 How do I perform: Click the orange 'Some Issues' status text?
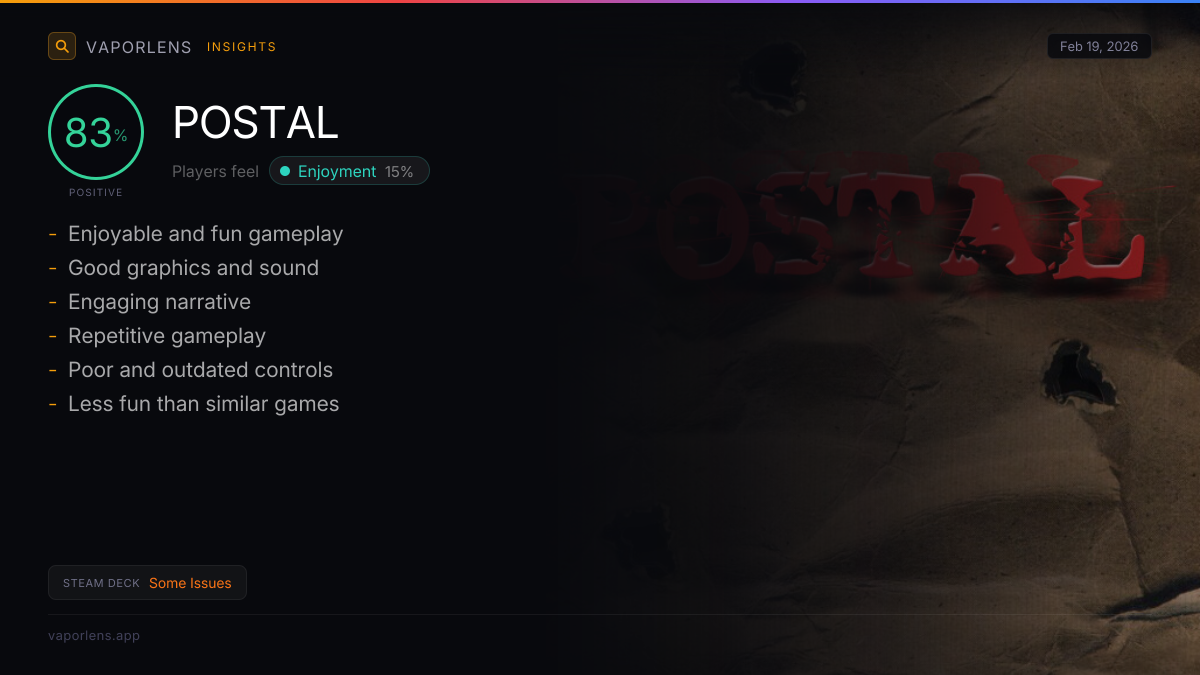click(x=190, y=583)
